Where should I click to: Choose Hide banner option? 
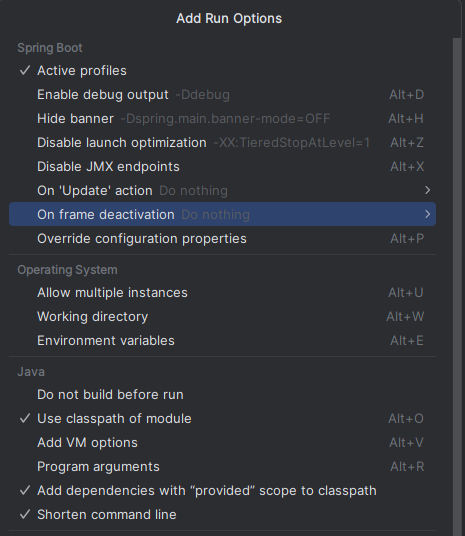point(222,119)
